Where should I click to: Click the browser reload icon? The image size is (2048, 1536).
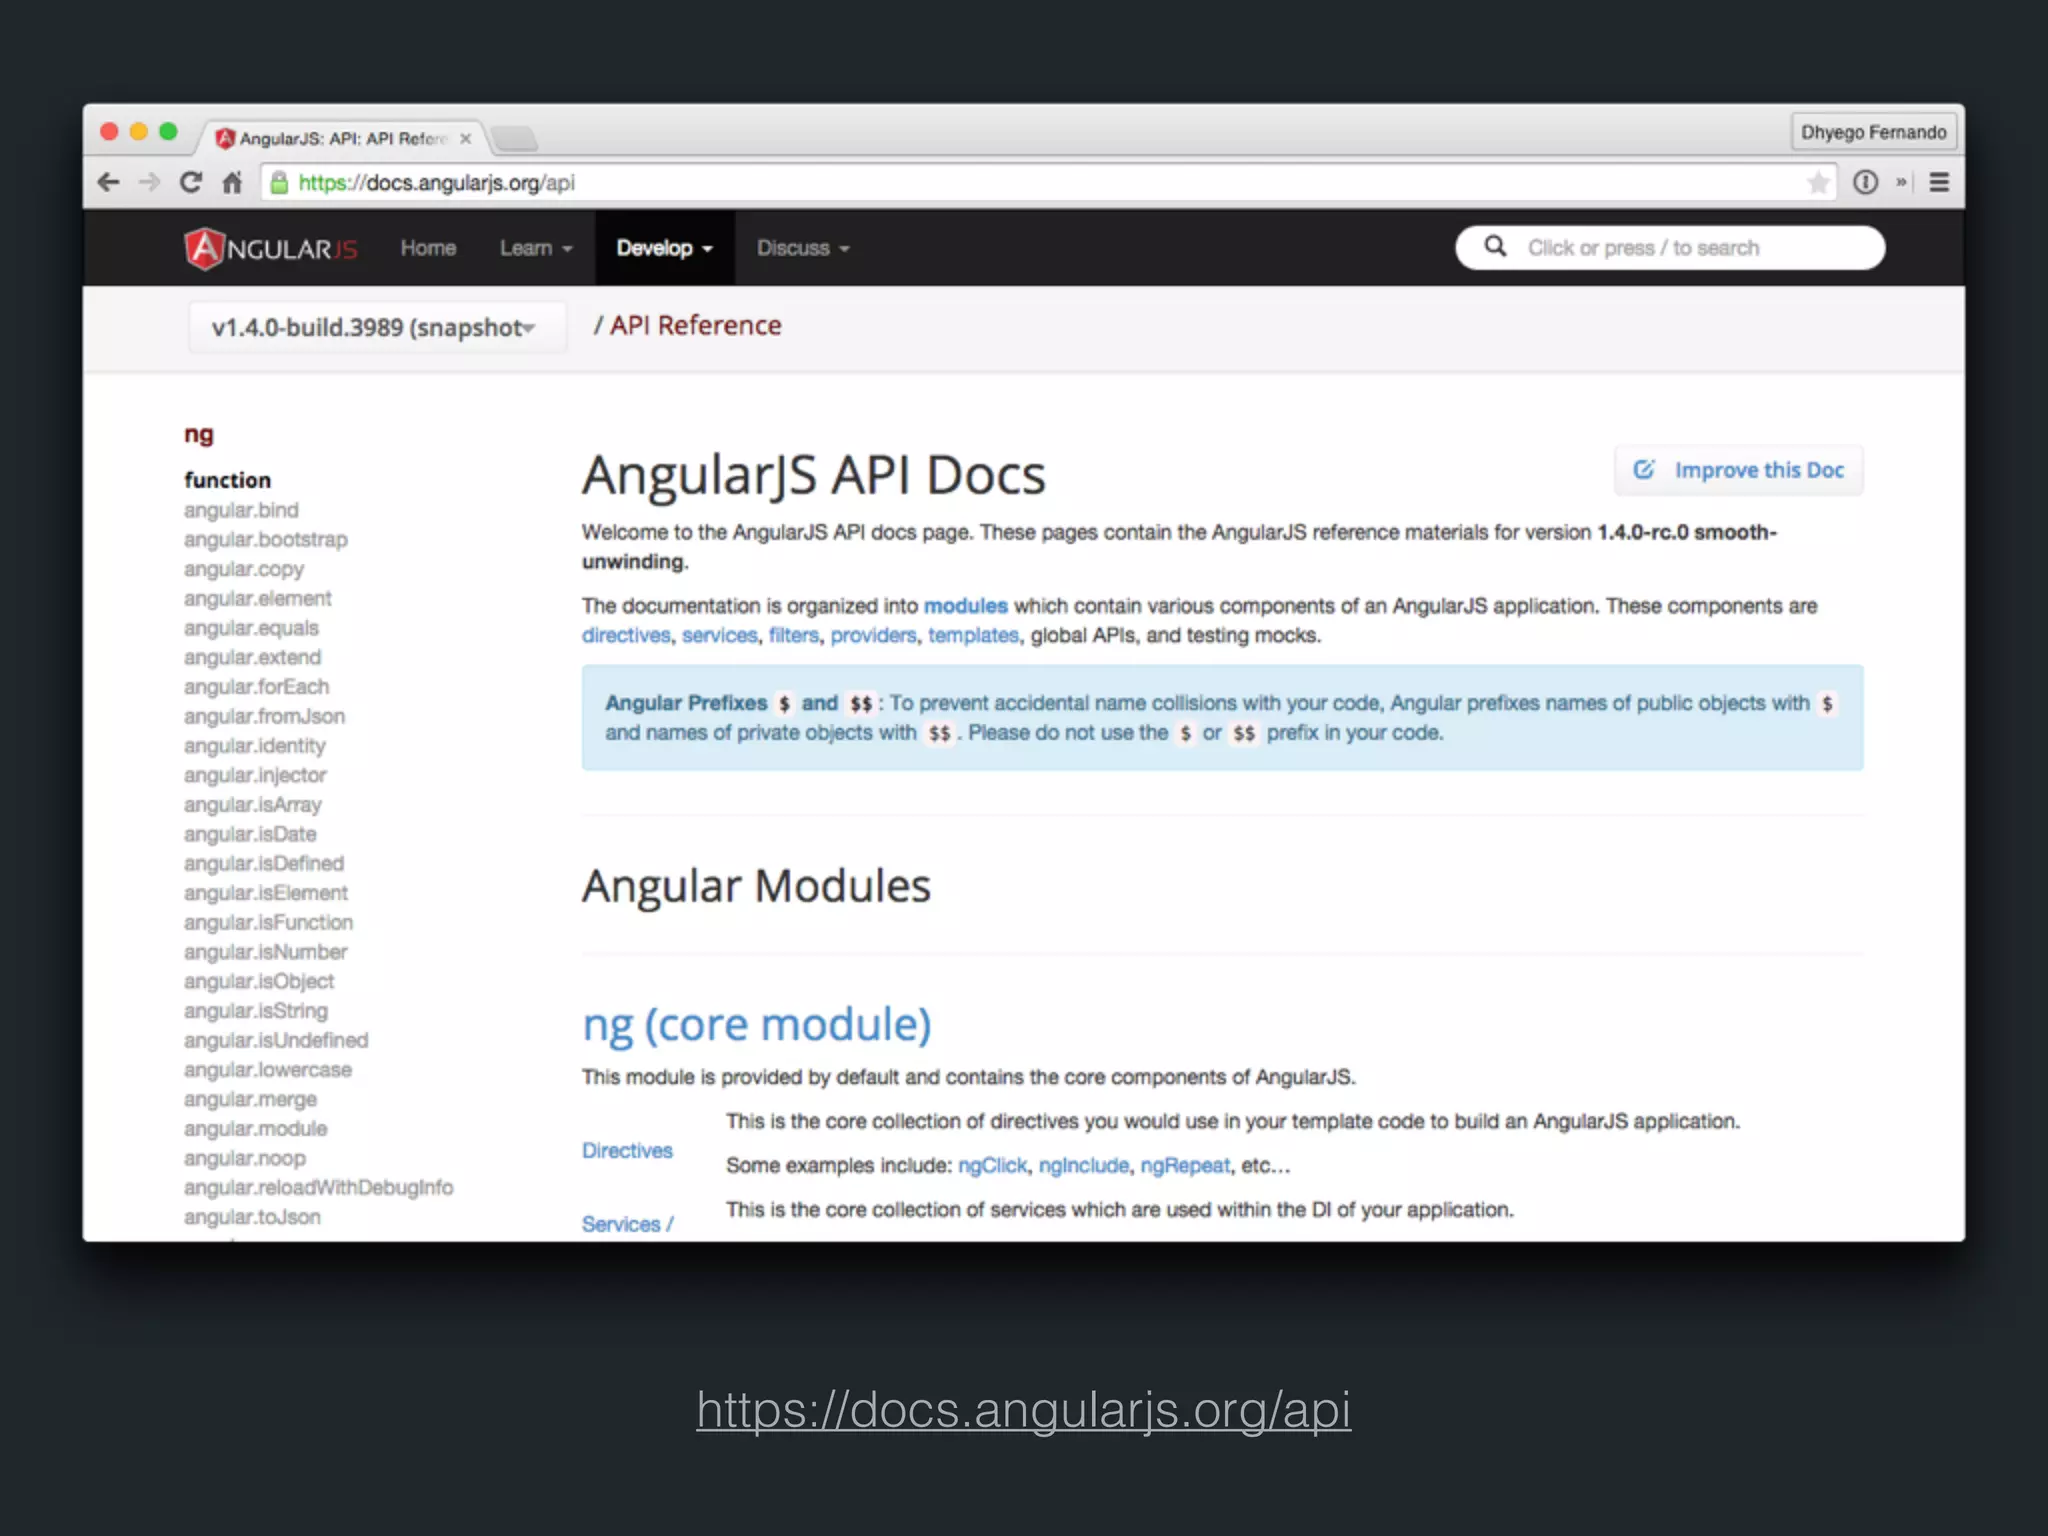pos(190,182)
